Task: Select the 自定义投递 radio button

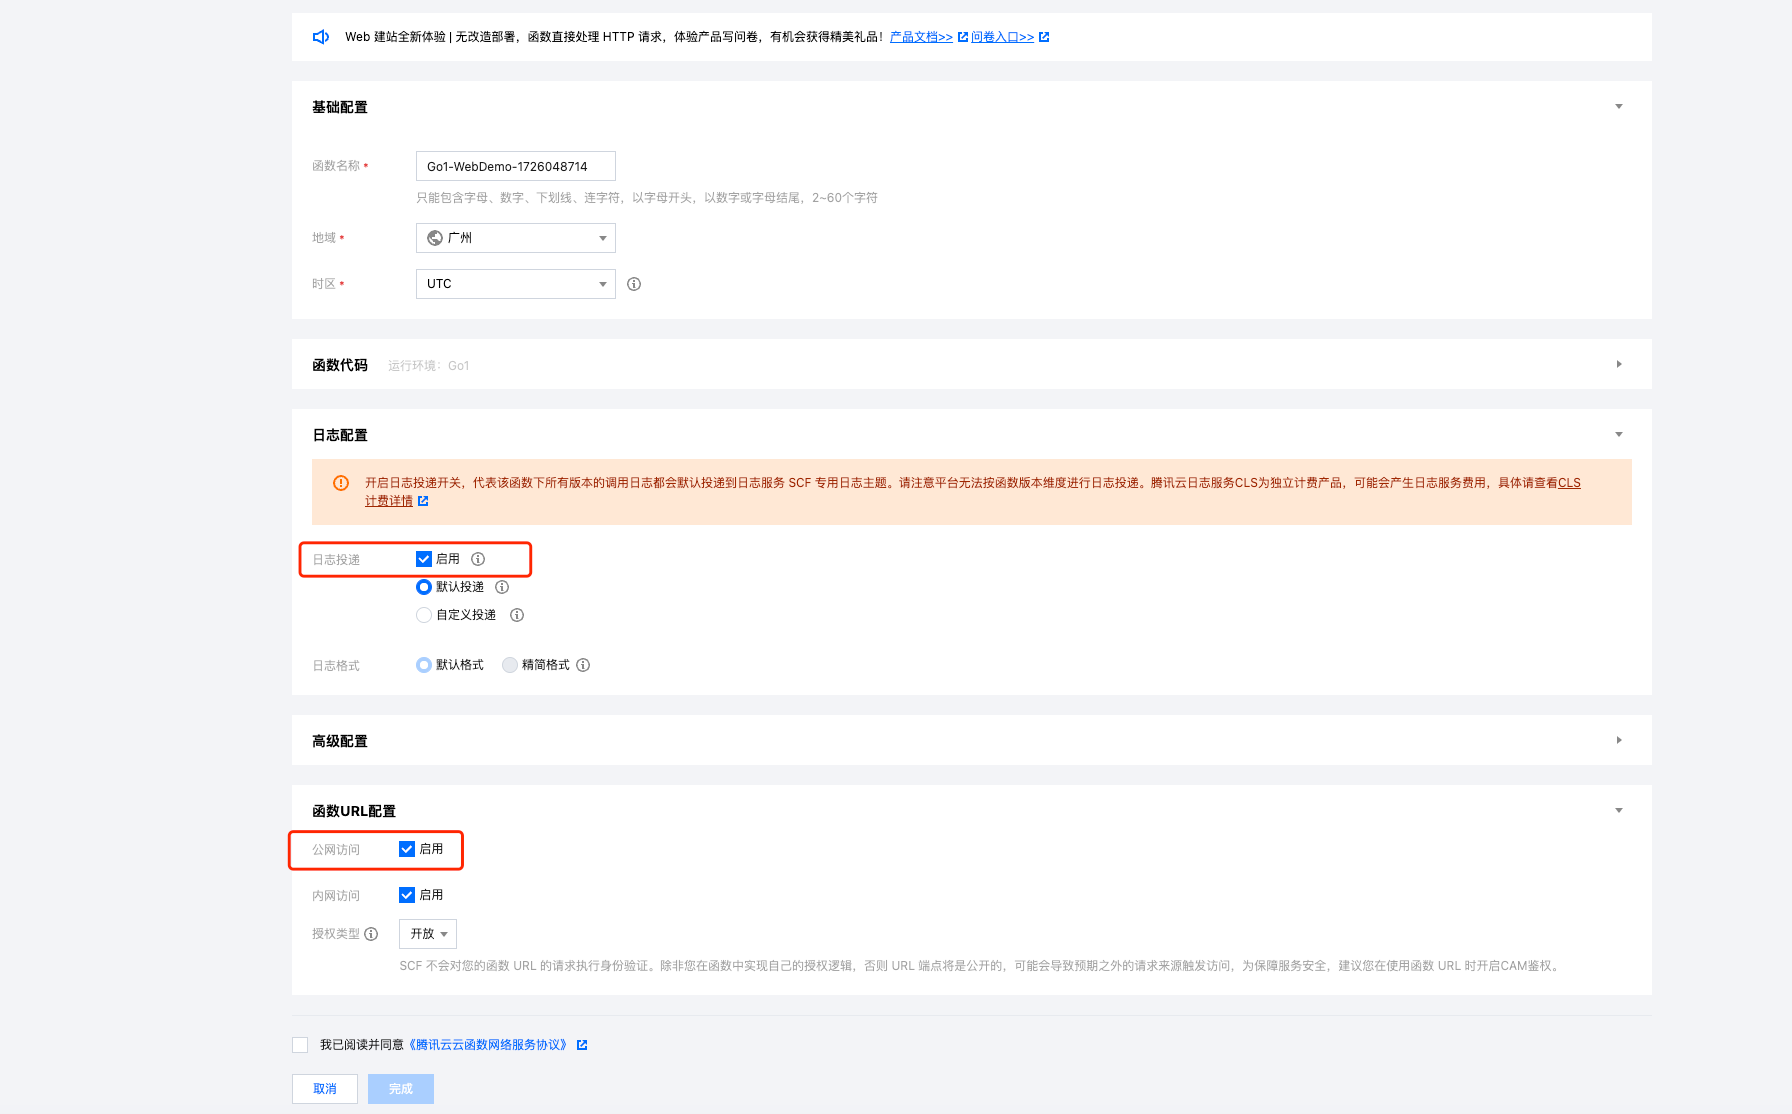Action: click(x=424, y=615)
